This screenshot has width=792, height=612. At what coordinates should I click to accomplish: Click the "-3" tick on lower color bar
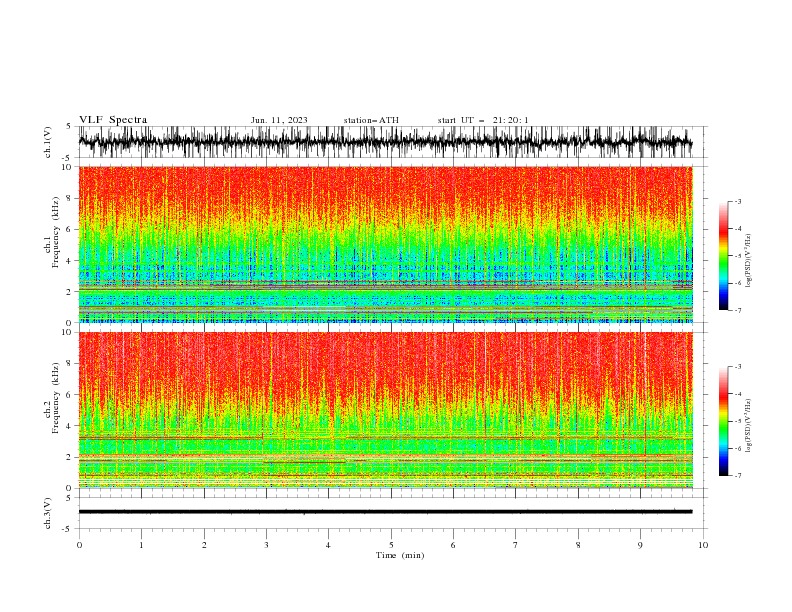click(738, 367)
